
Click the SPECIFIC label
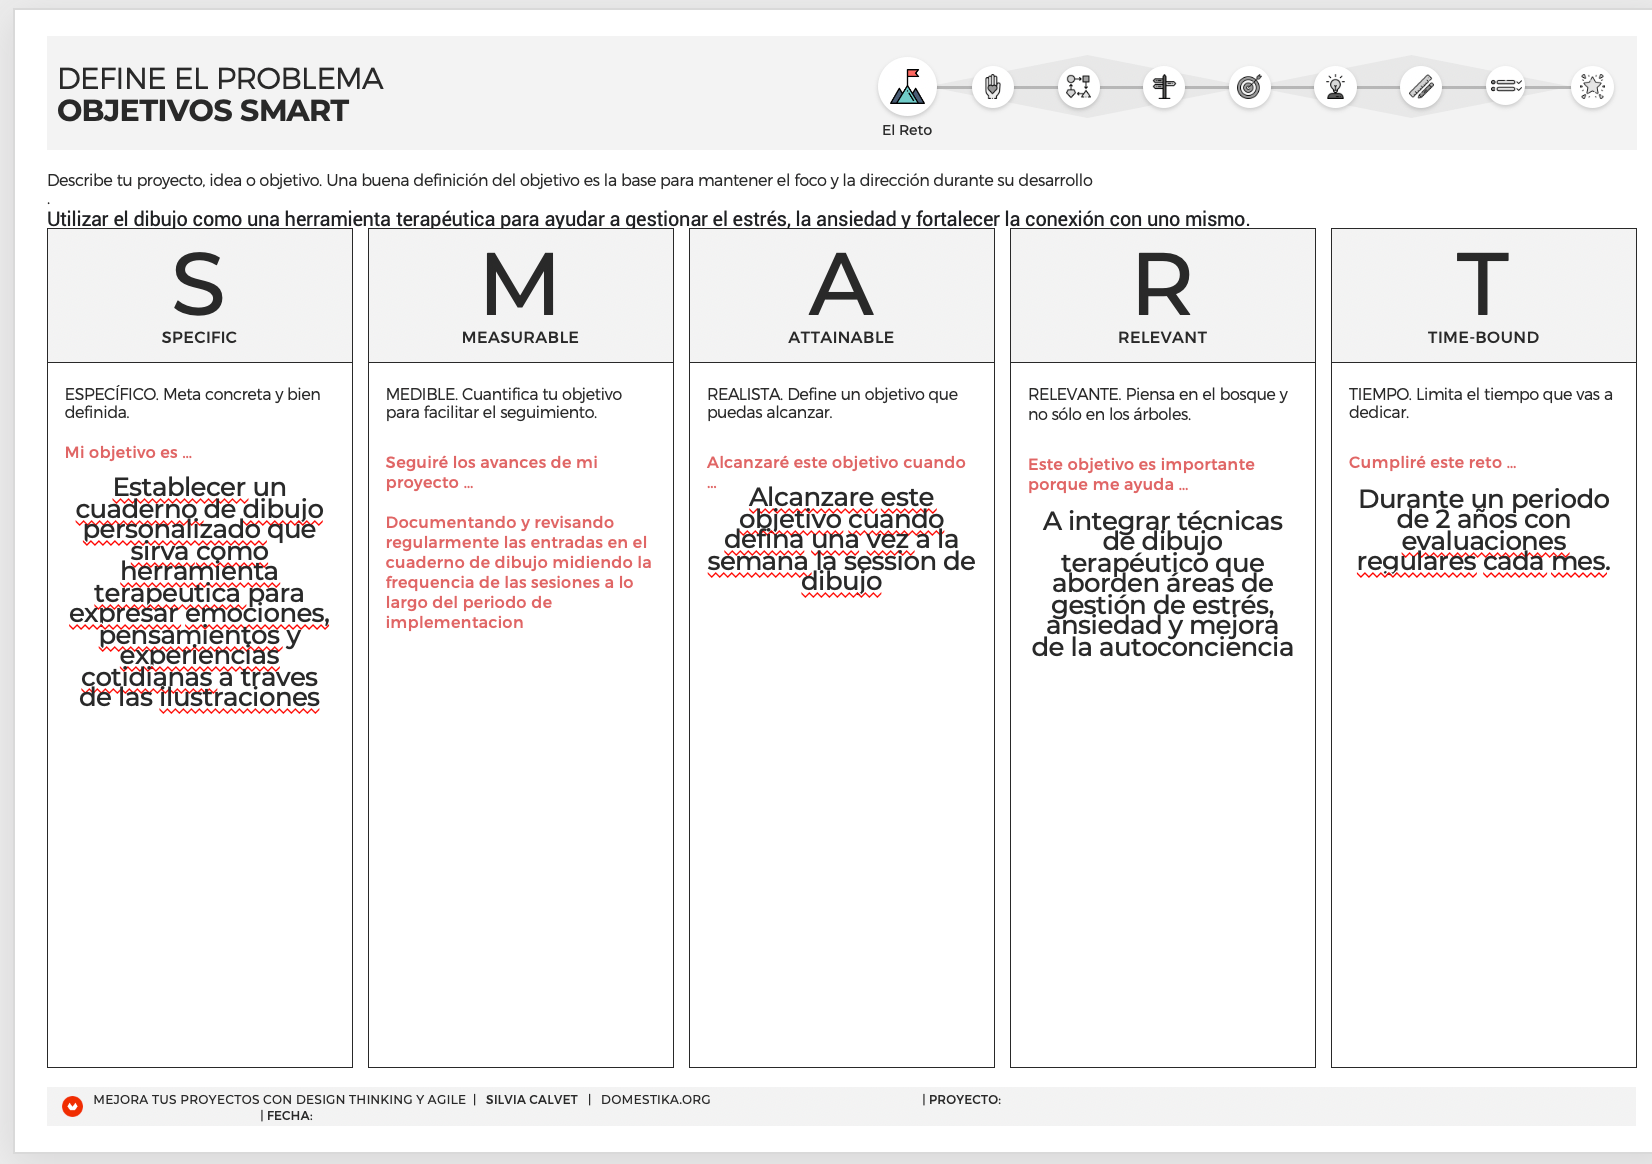[x=199, y=337]
